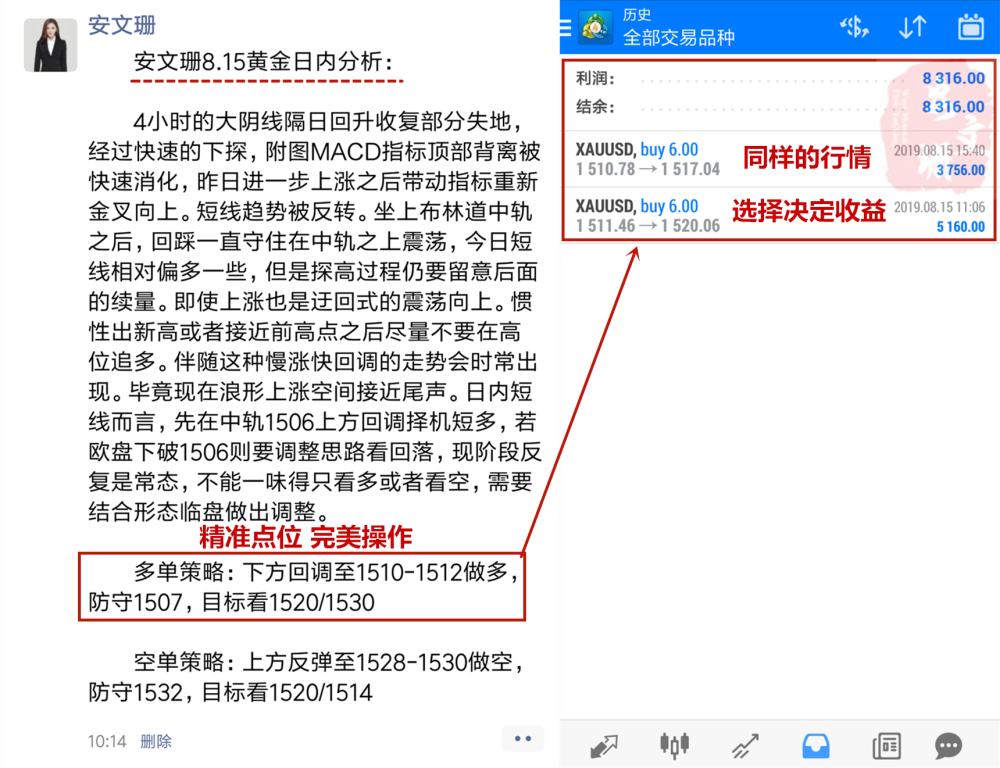Click the profit value 5 160.00
The height and width of the screenshot is (768, 1000).
tap(960, 226)
